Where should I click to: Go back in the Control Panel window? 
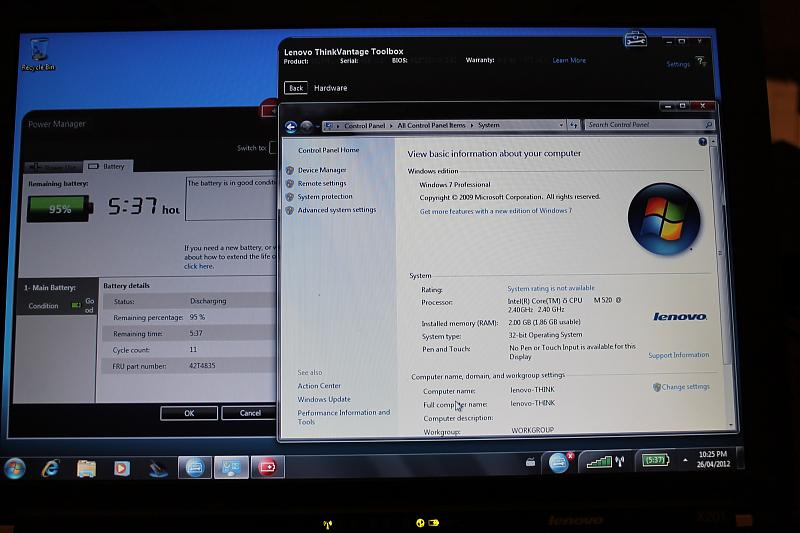click(x=291, y=127)
